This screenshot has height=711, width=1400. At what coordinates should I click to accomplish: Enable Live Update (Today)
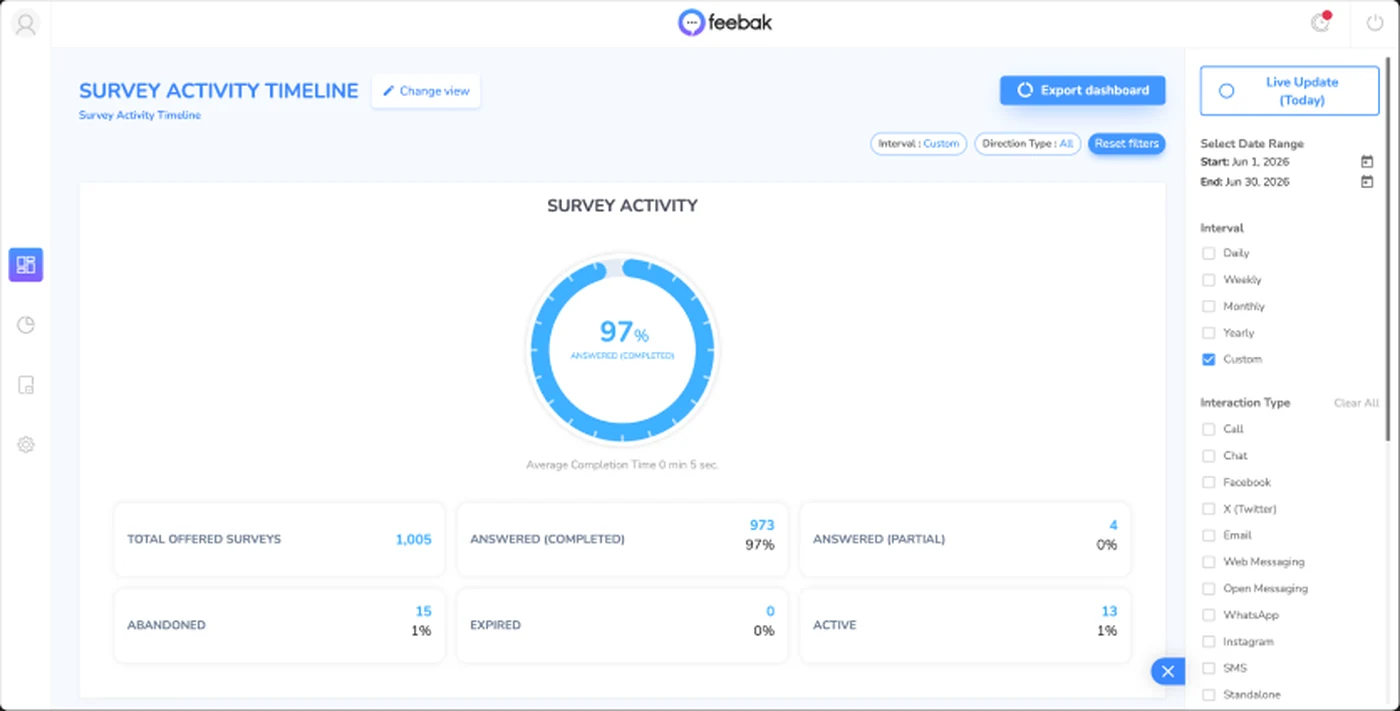pos(1290,91)
